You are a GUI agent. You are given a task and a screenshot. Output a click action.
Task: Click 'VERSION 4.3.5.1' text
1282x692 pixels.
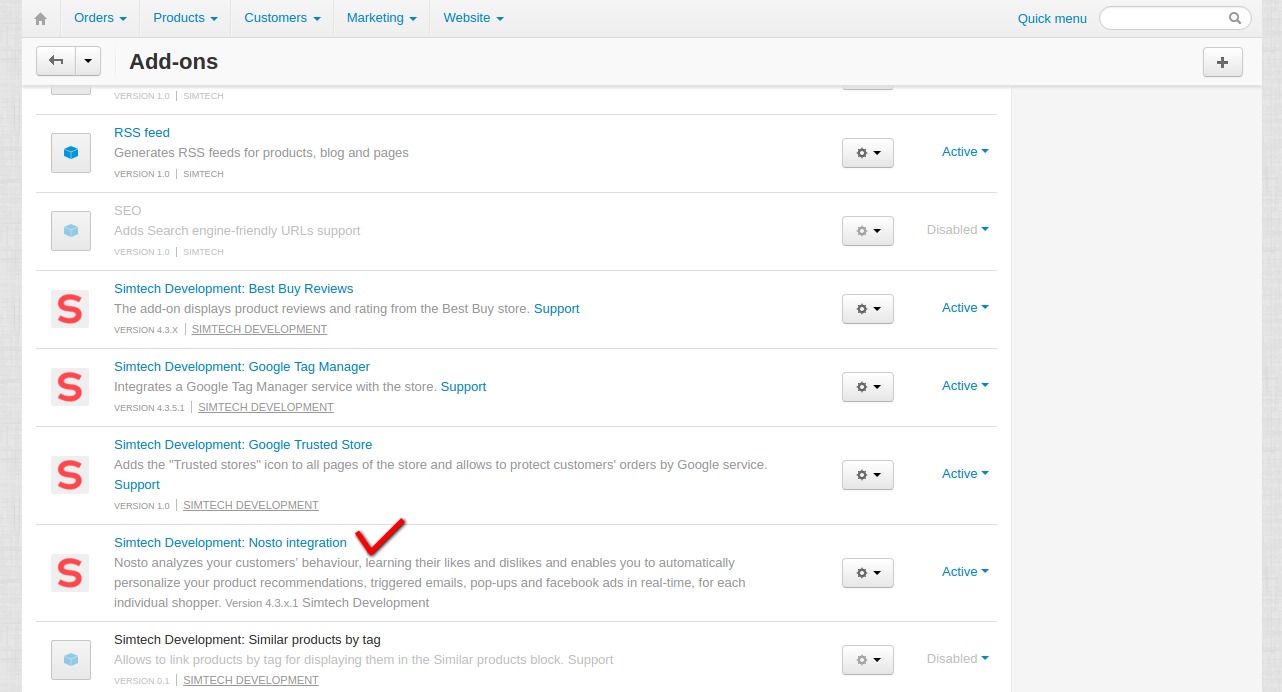[x=150, y=408]
